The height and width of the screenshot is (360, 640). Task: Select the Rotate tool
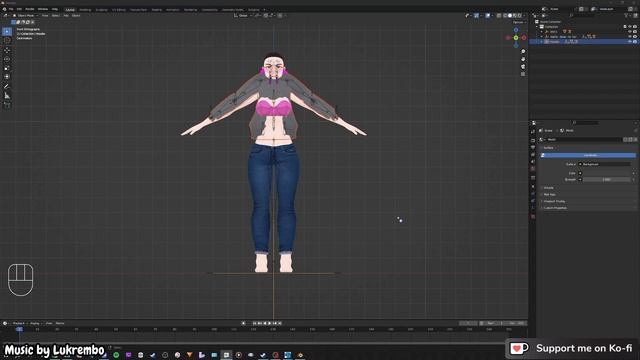point(7,59)
